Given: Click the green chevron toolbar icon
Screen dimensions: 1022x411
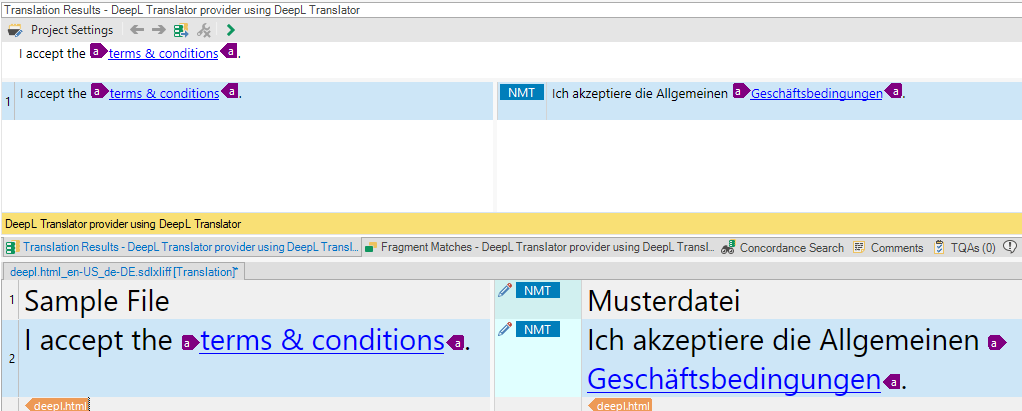Looking at the screenshot, I should [x=231, y=30].
